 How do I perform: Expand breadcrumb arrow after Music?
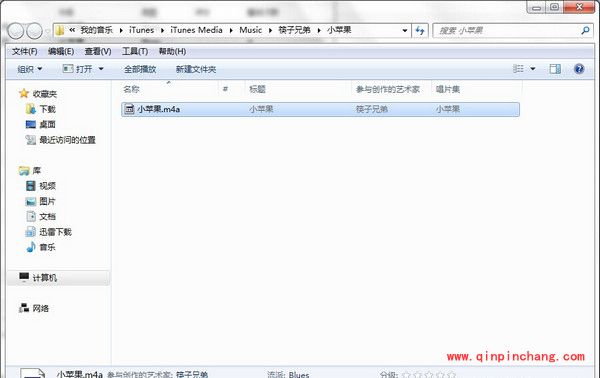(270, 30)
